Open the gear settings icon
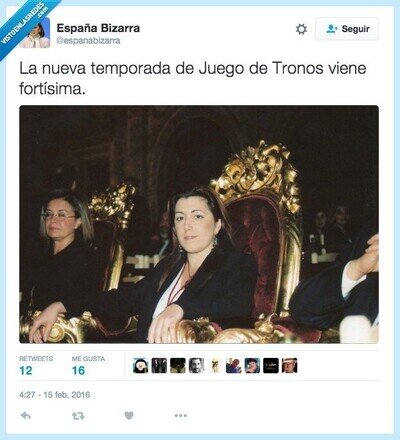The image size is (400, 440). click(x=301, y=29)
